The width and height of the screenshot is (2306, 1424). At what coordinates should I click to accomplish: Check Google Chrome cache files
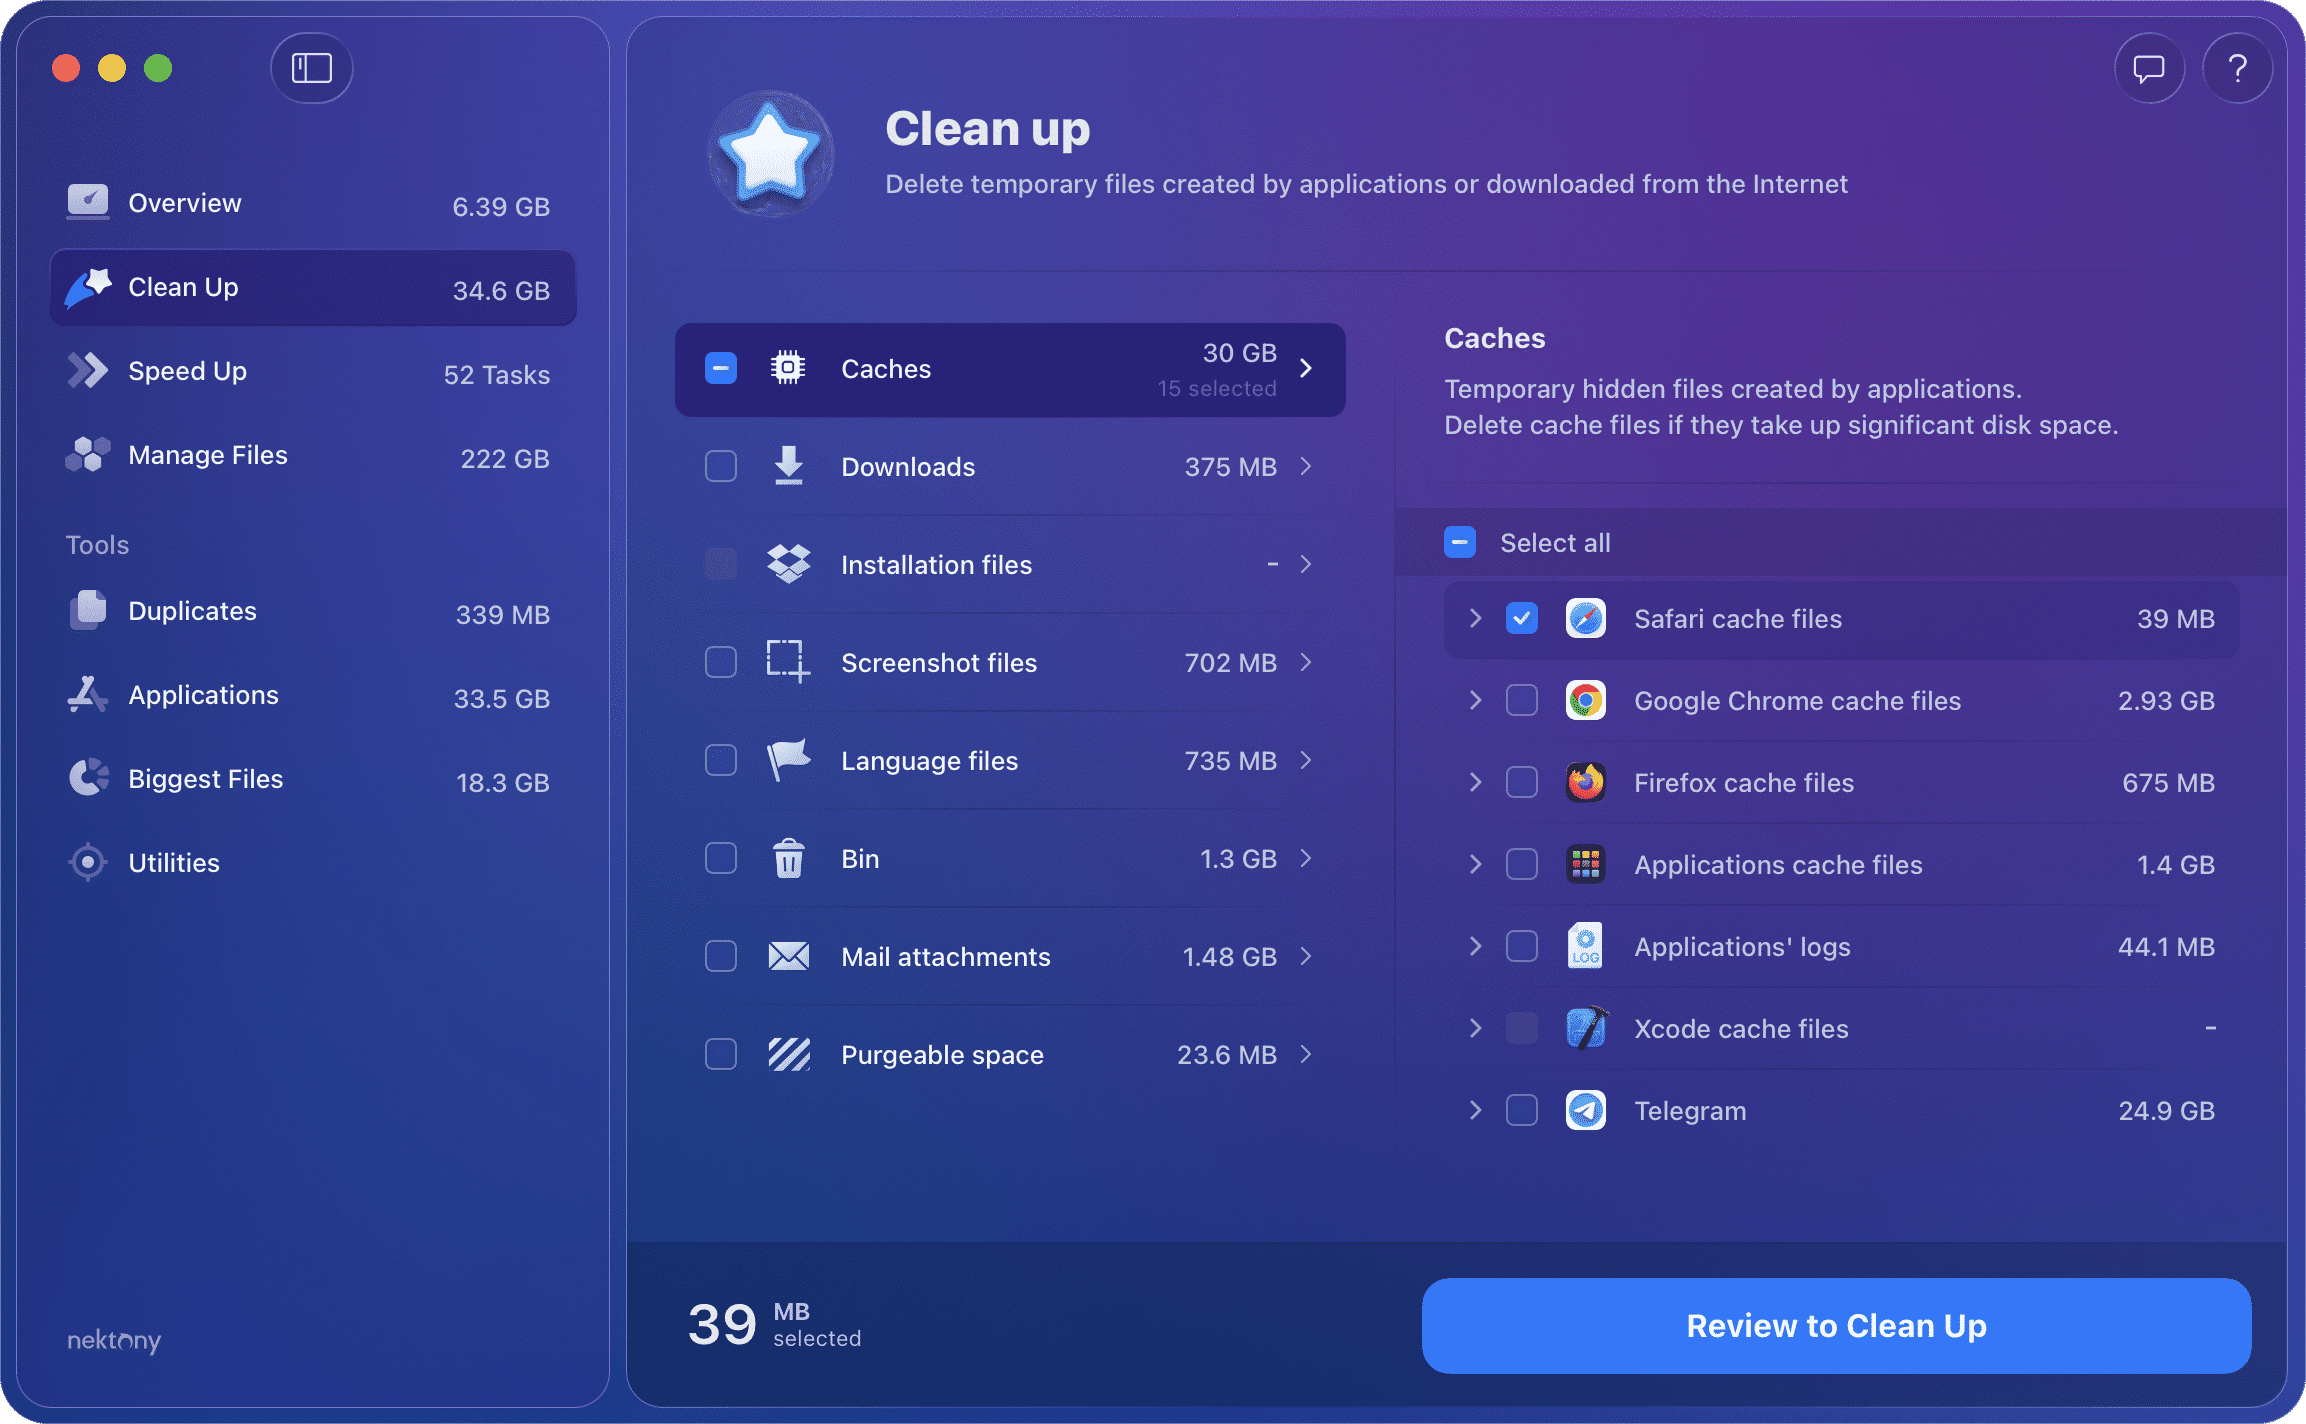1521,700
